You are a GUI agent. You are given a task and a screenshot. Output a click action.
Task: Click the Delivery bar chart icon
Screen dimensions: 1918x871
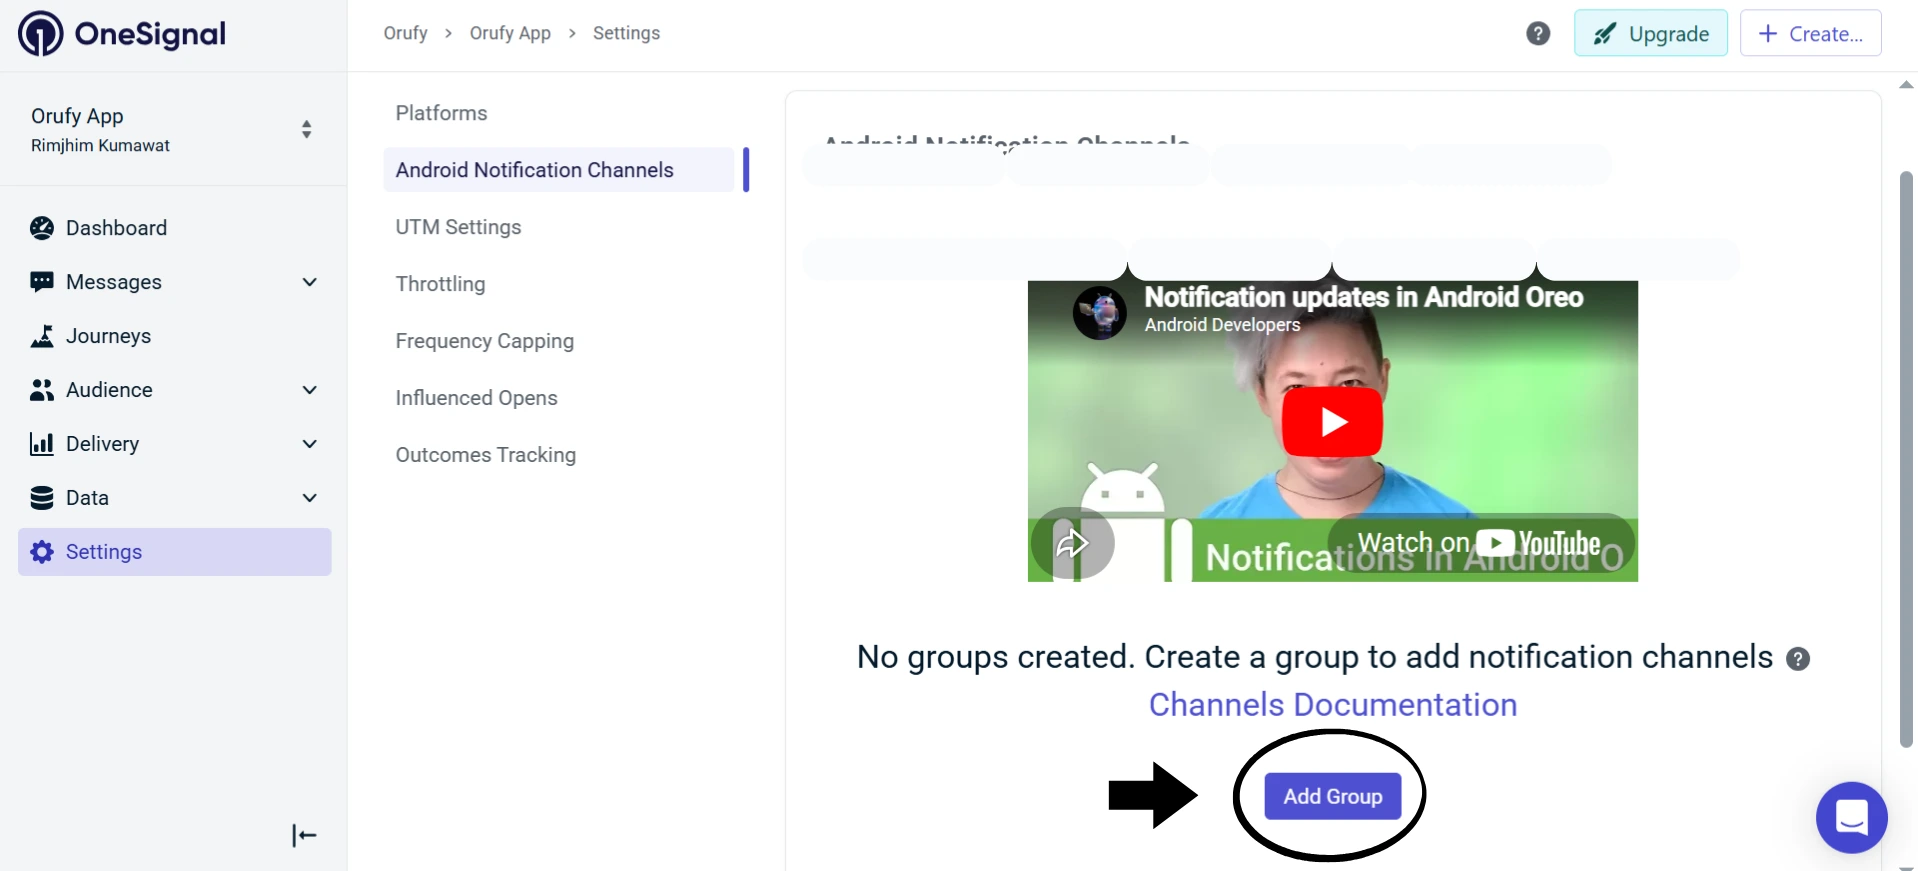click(x=42, y=444)
